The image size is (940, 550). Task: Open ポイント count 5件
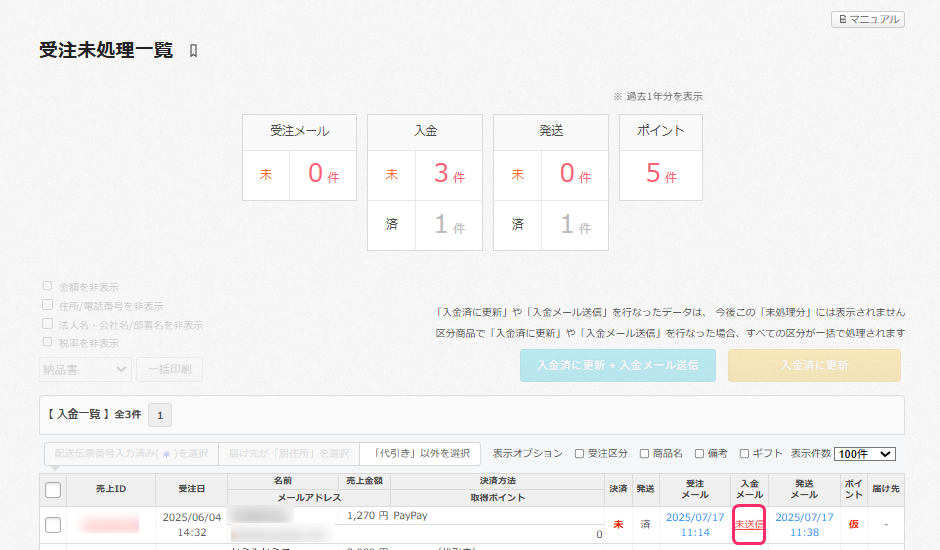(x=660, y=175)
